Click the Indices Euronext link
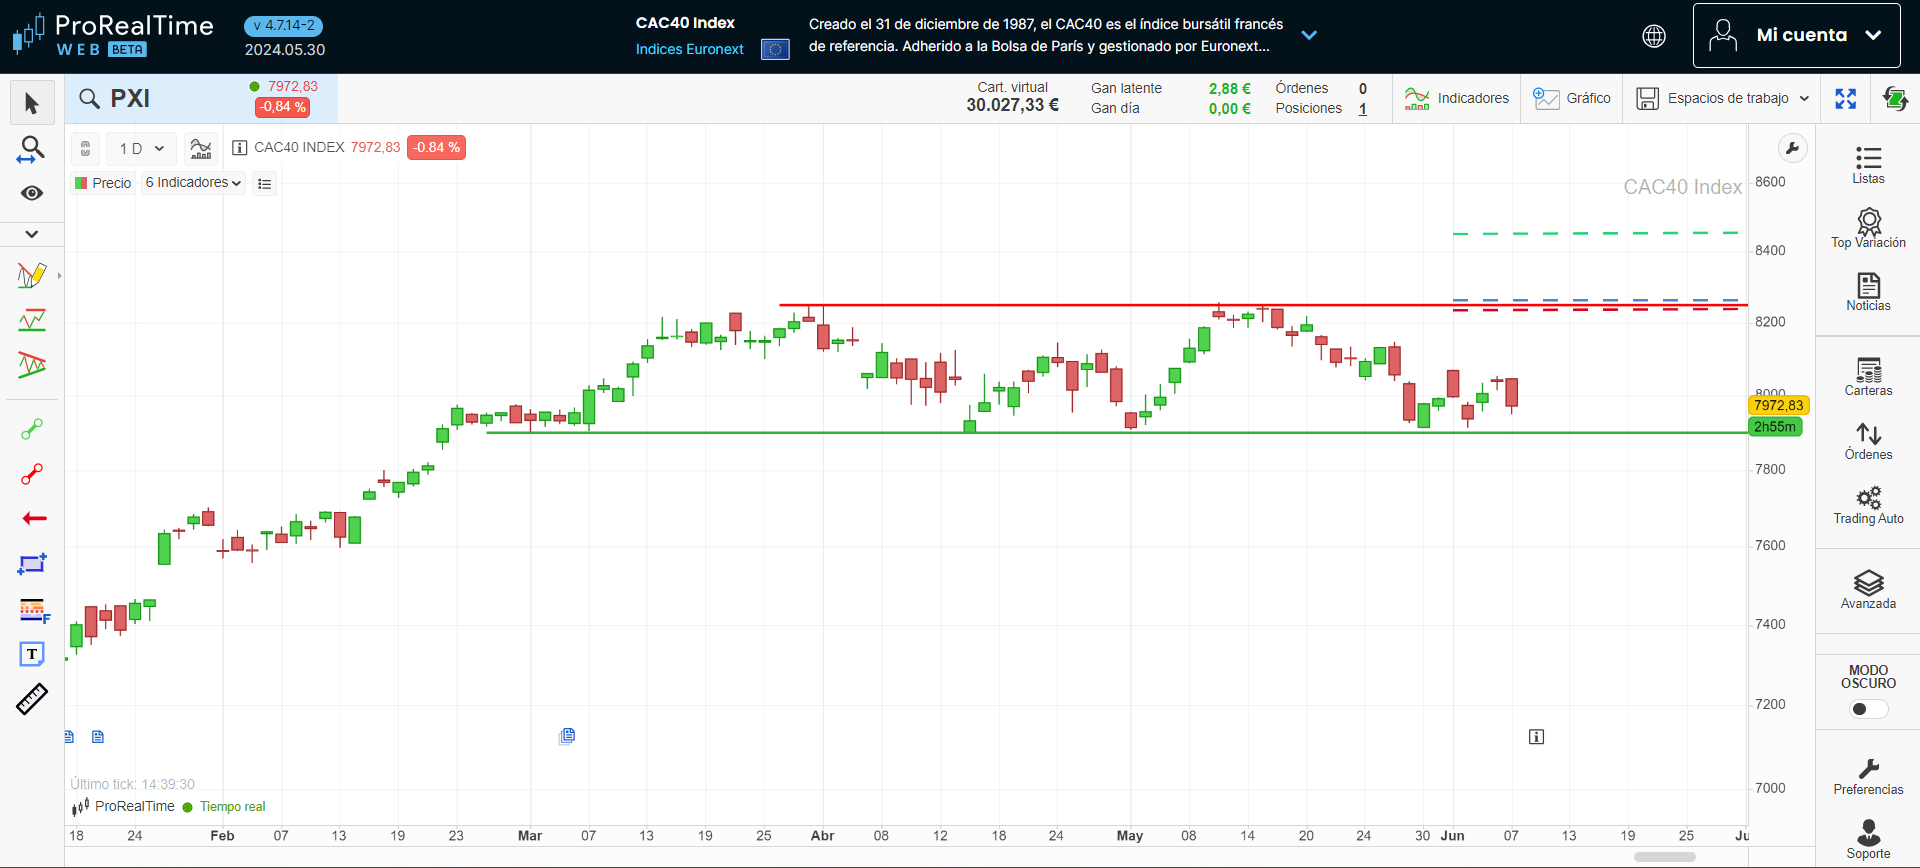 coord(689,49)
